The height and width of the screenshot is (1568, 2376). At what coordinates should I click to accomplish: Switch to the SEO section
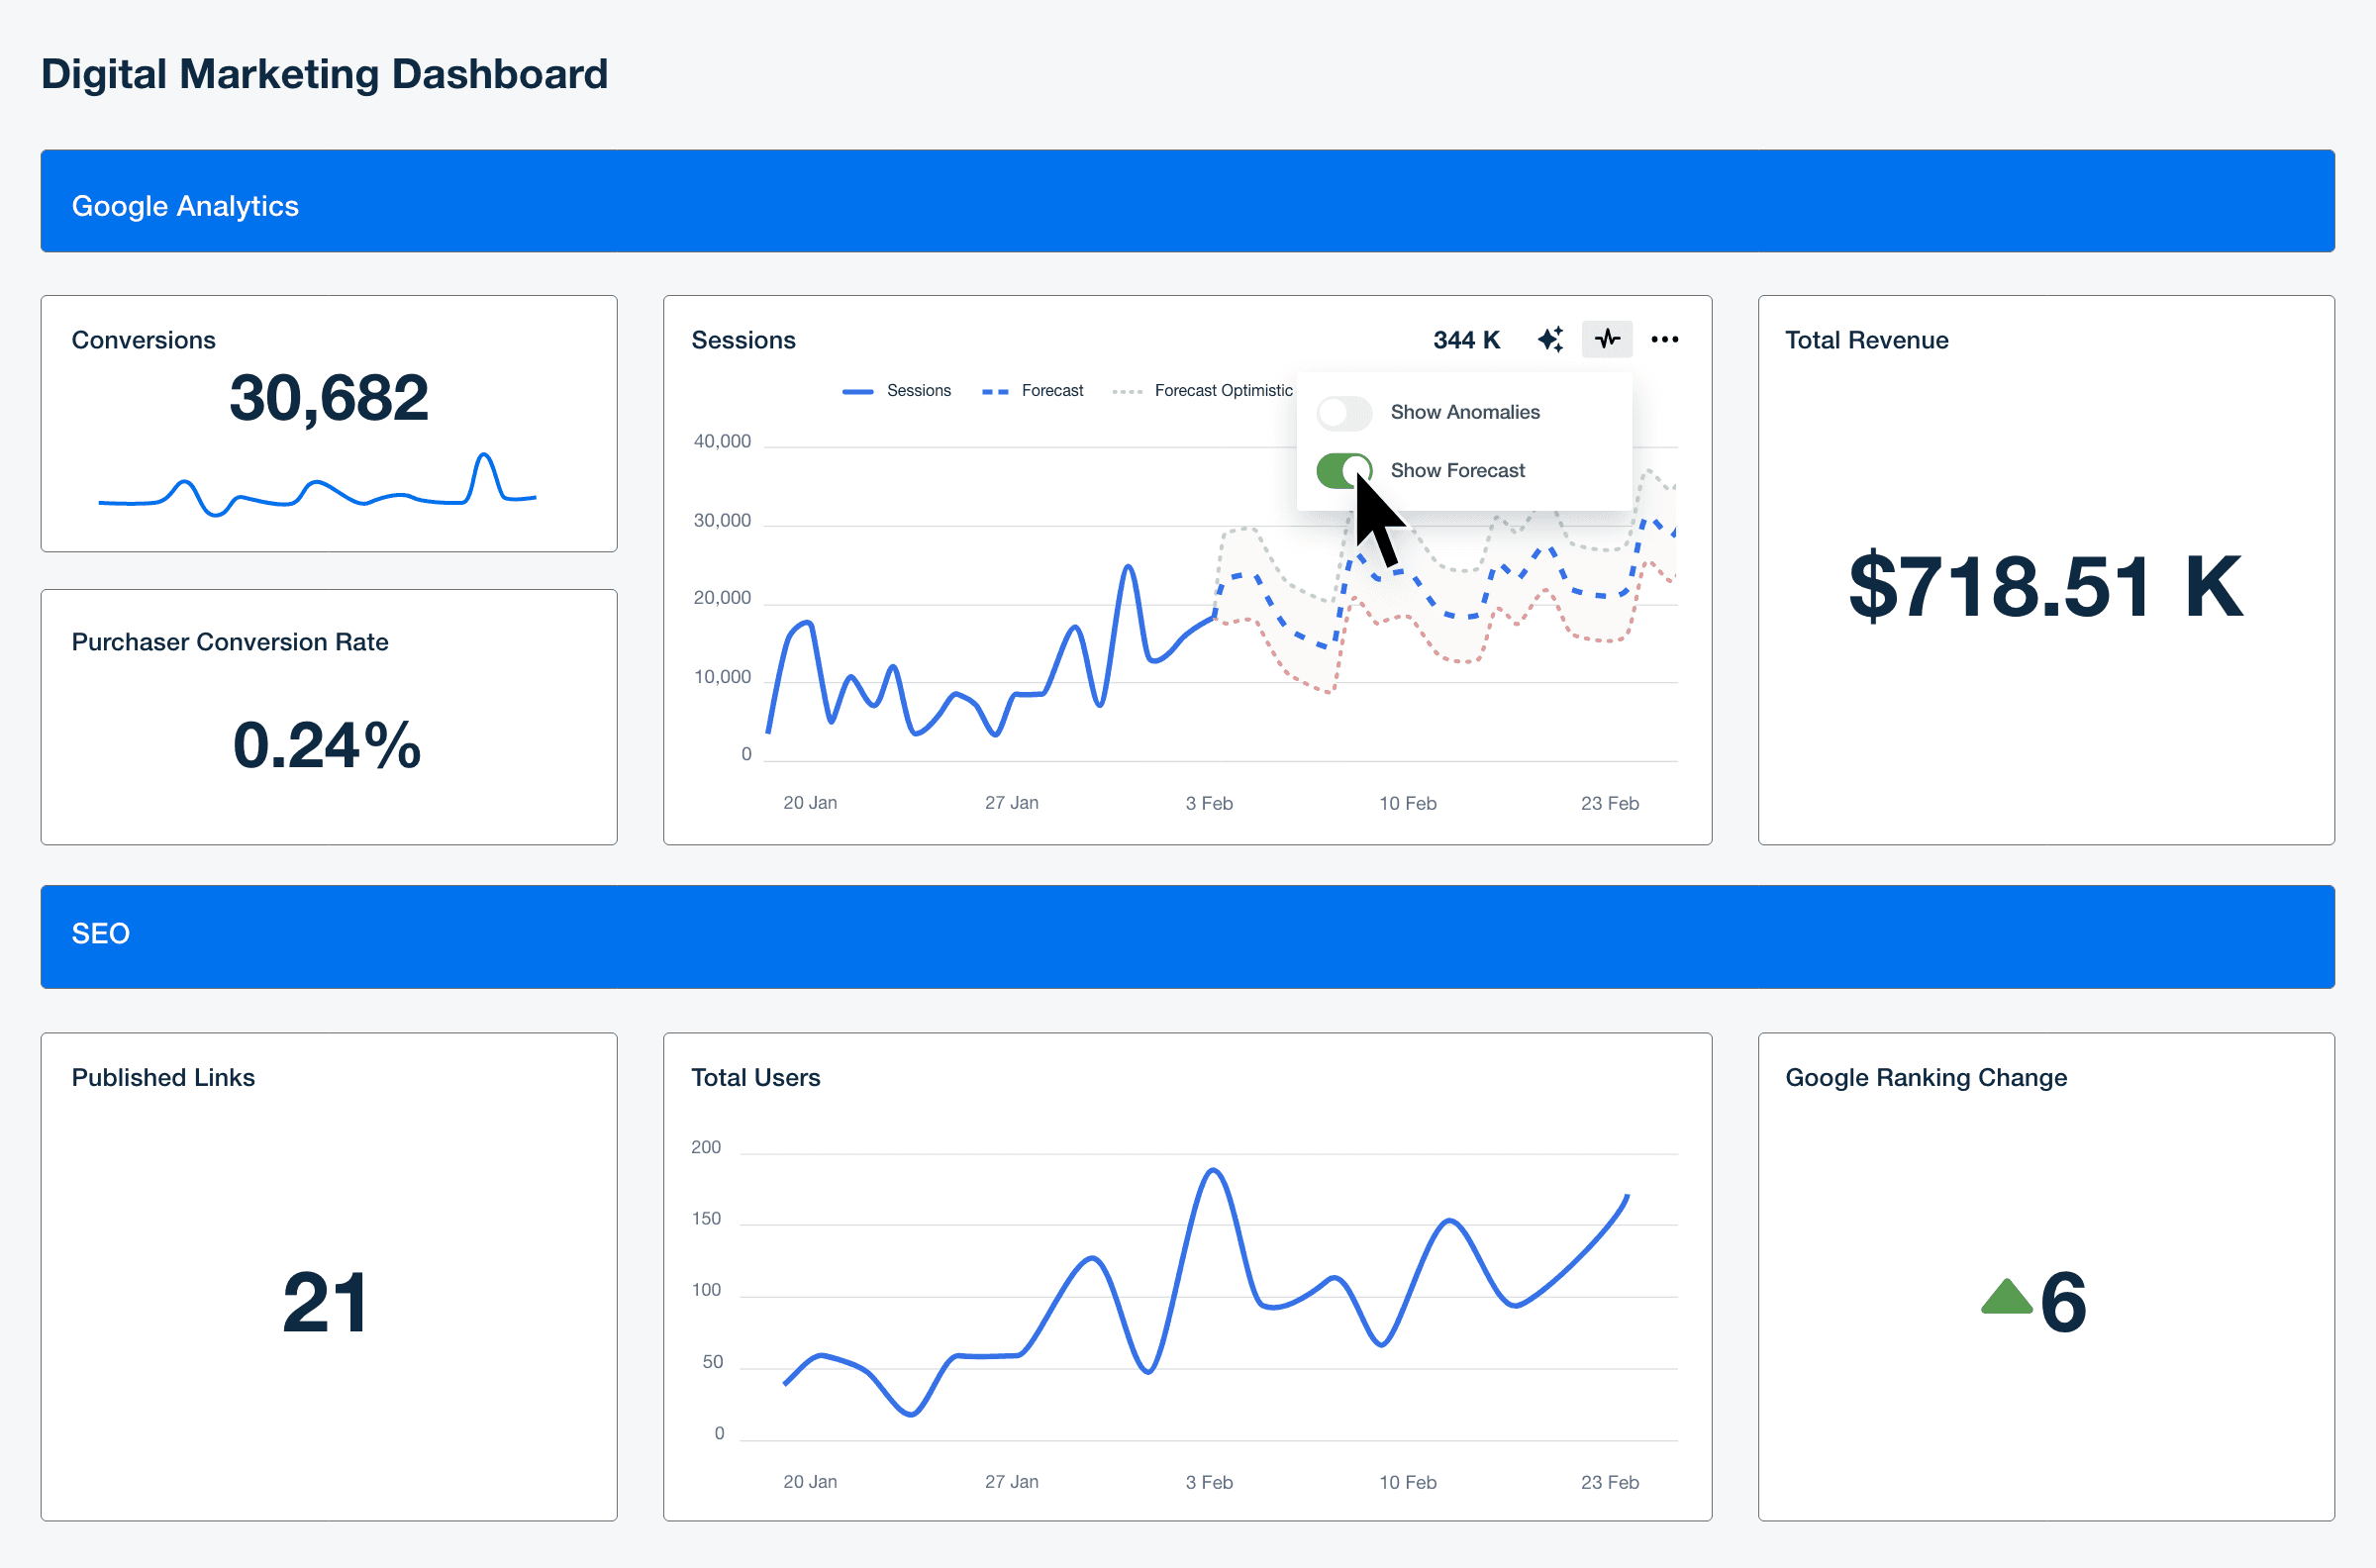point(100,934)
